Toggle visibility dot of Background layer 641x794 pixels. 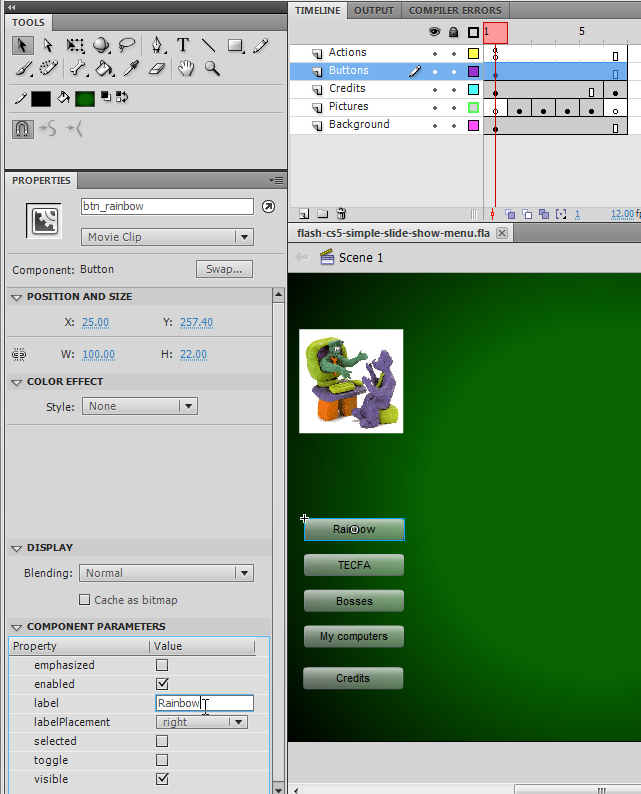tap(435, 126)
